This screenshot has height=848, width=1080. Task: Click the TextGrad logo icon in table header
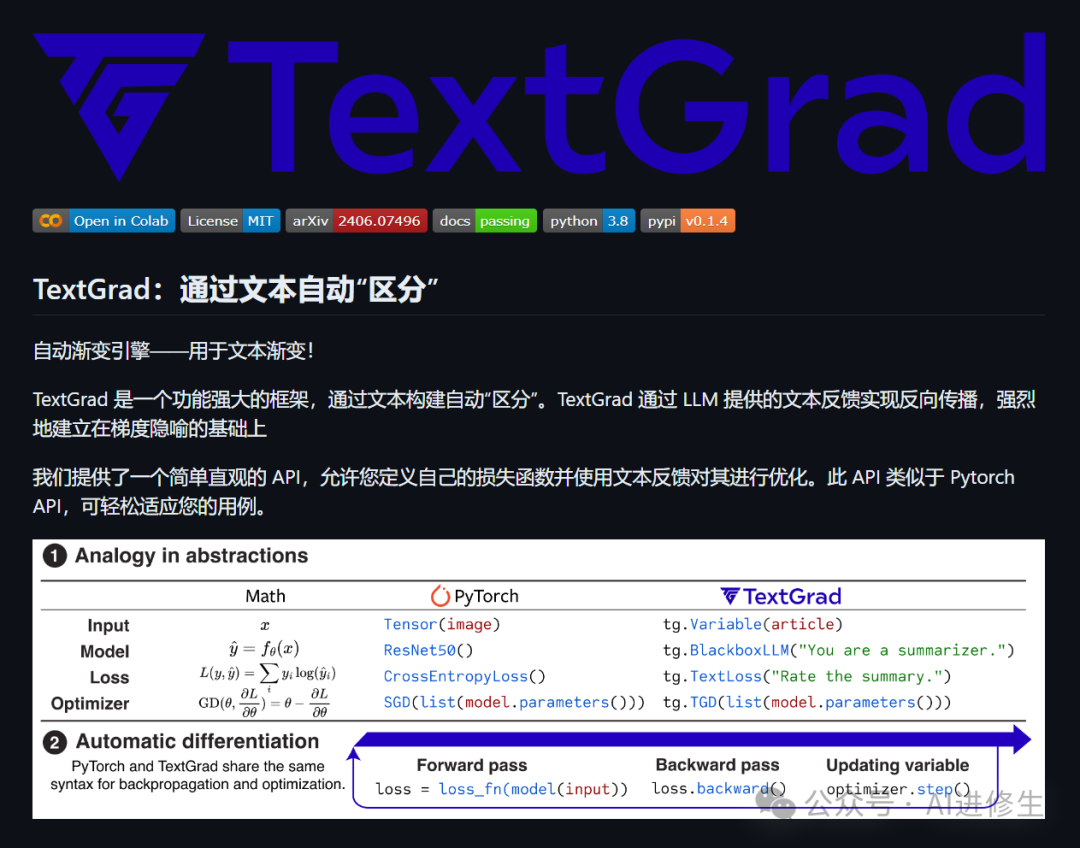730,595
